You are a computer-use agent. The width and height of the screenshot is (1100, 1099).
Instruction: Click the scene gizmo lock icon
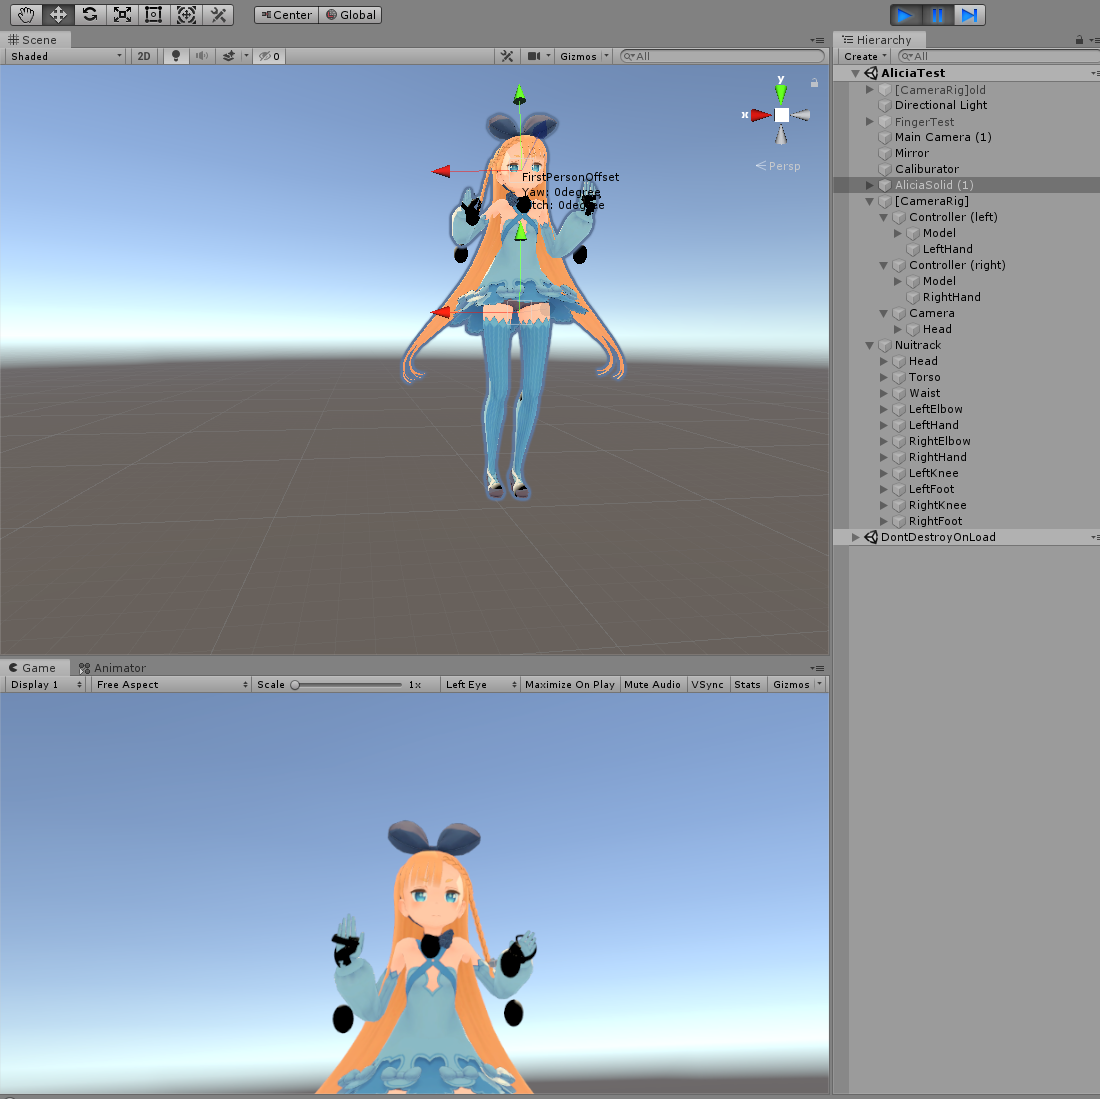tap(814, 83)
